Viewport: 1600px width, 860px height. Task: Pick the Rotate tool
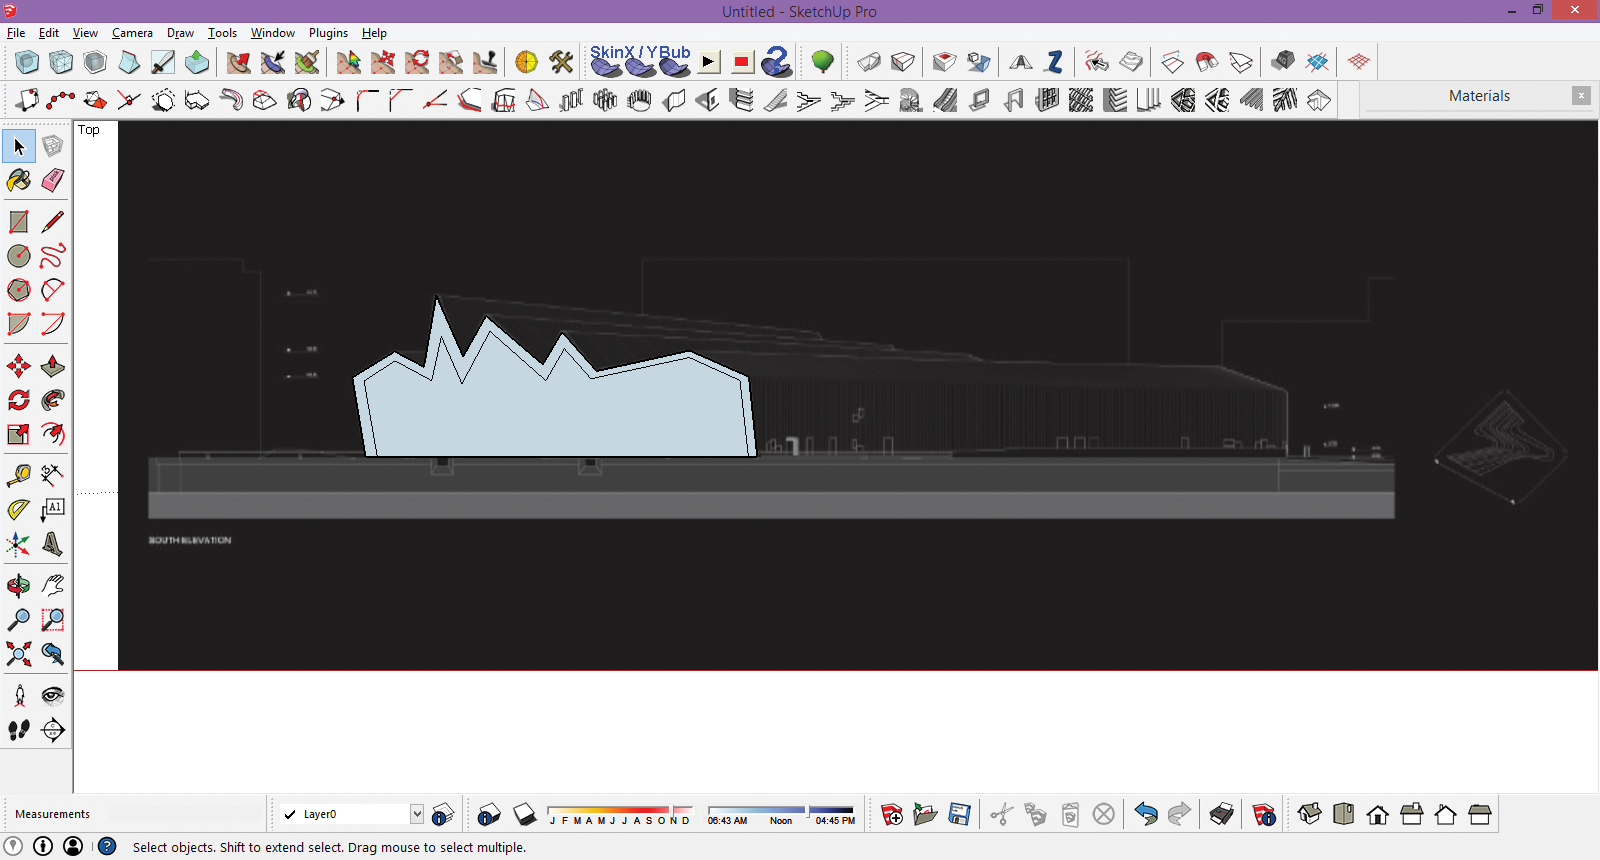(x=19, y=401)
